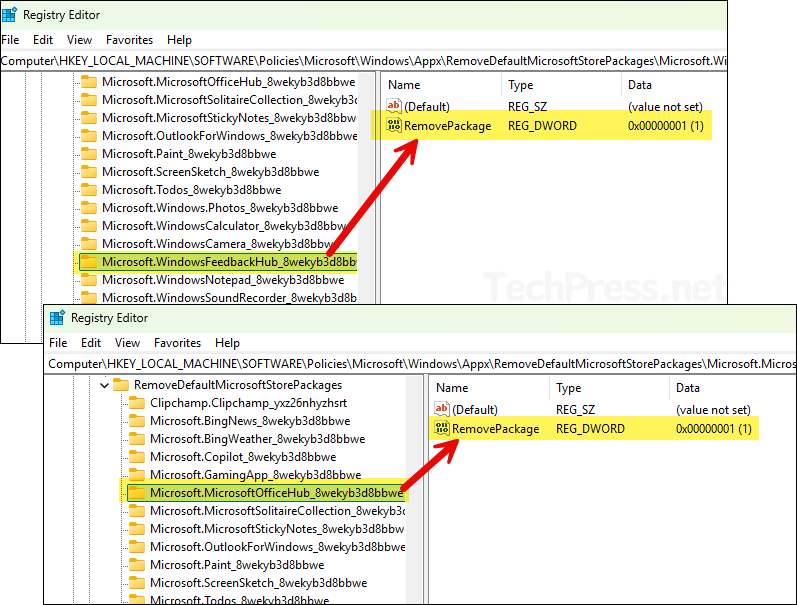The image size is (797, 605).
Task: Select Microsoft.MicrosoftOfficeHub folder icon in back window
Action: point(89,82)
